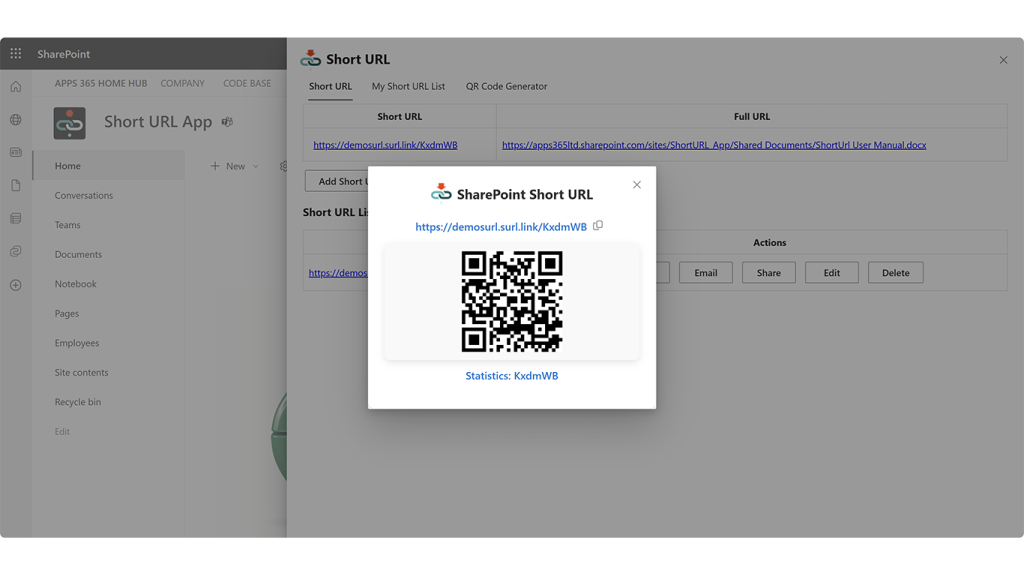Close the SharePoint Short URL dialog
Screen dimensions: 1024x576
pos(637,185)
